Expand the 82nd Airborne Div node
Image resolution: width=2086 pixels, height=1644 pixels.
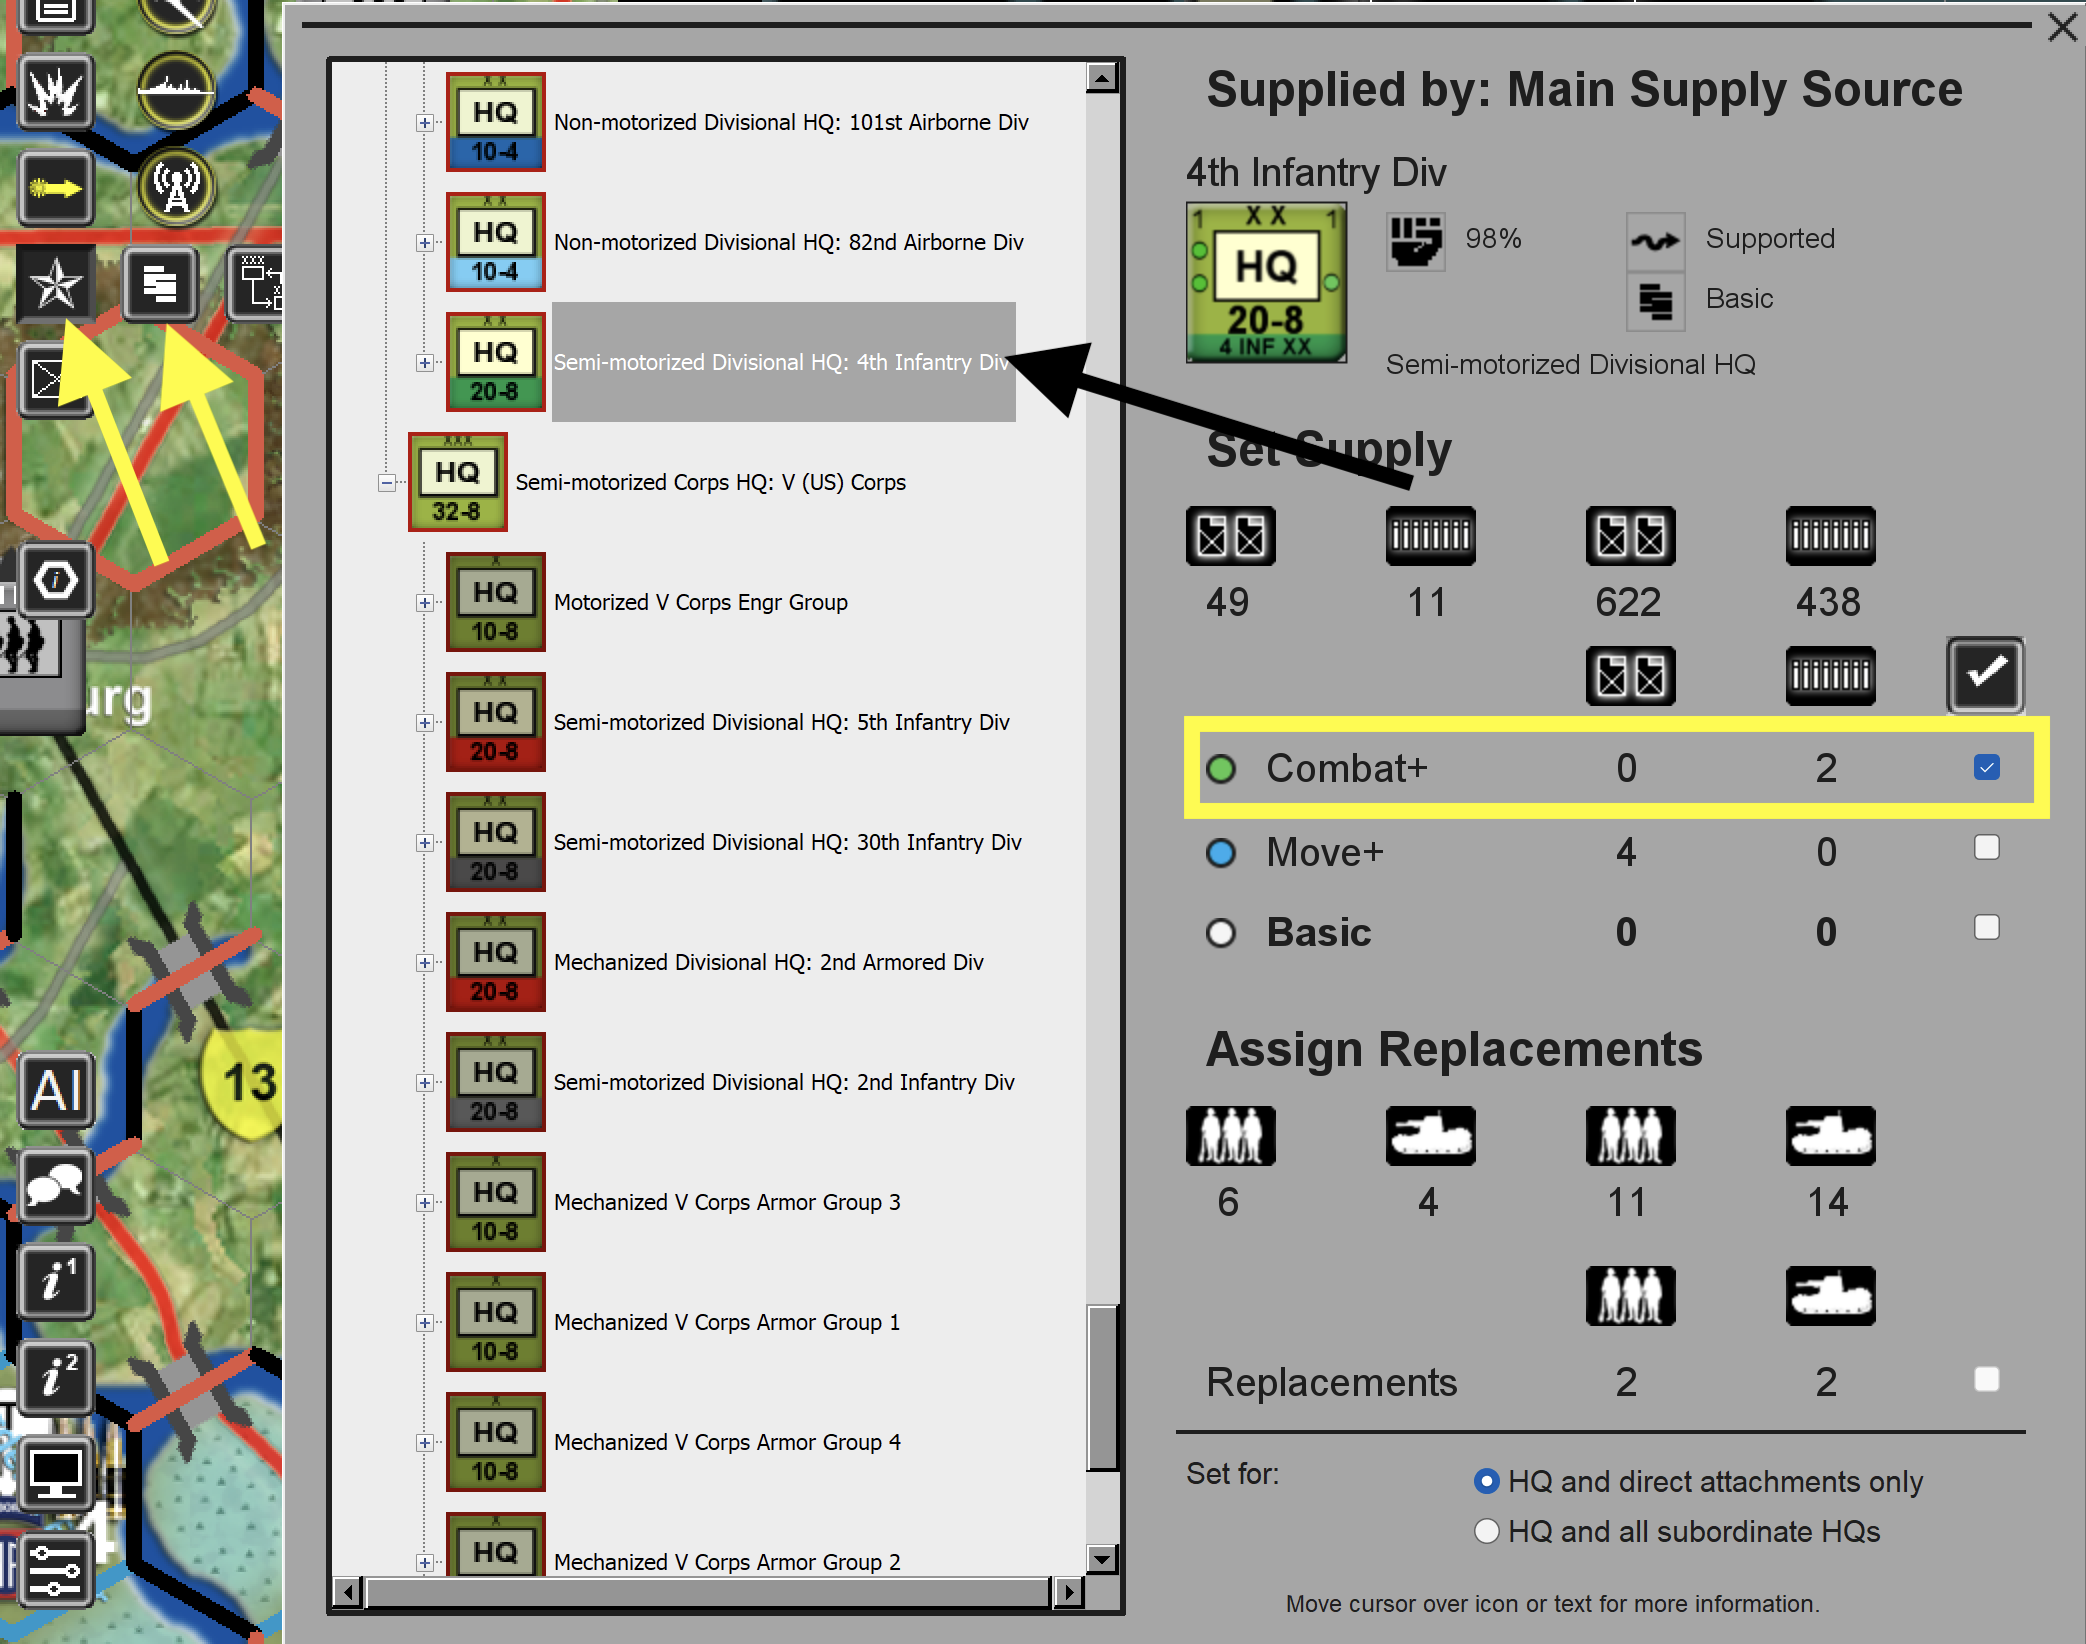click(425, 243)
